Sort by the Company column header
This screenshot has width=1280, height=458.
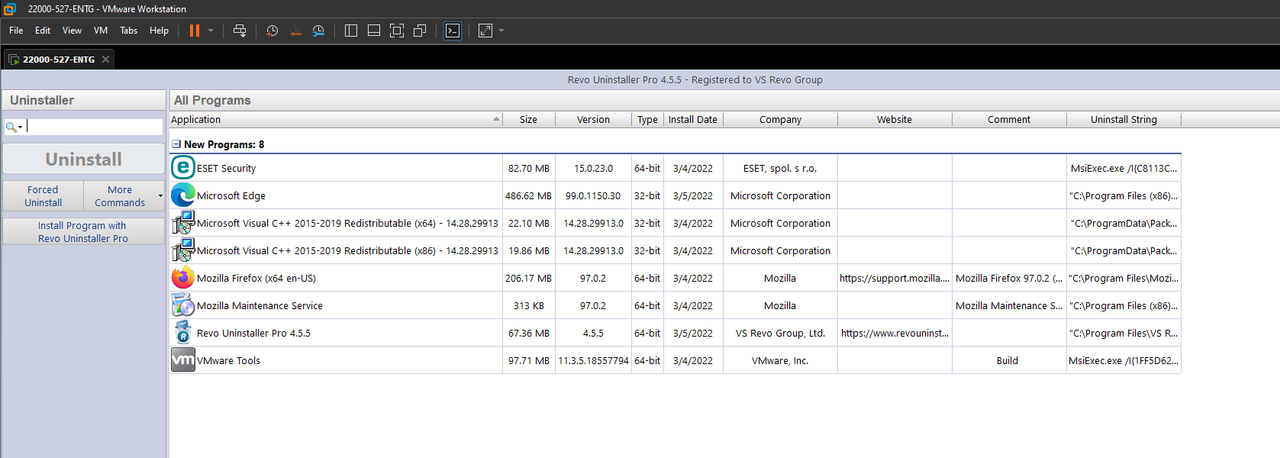coord(780,119)
